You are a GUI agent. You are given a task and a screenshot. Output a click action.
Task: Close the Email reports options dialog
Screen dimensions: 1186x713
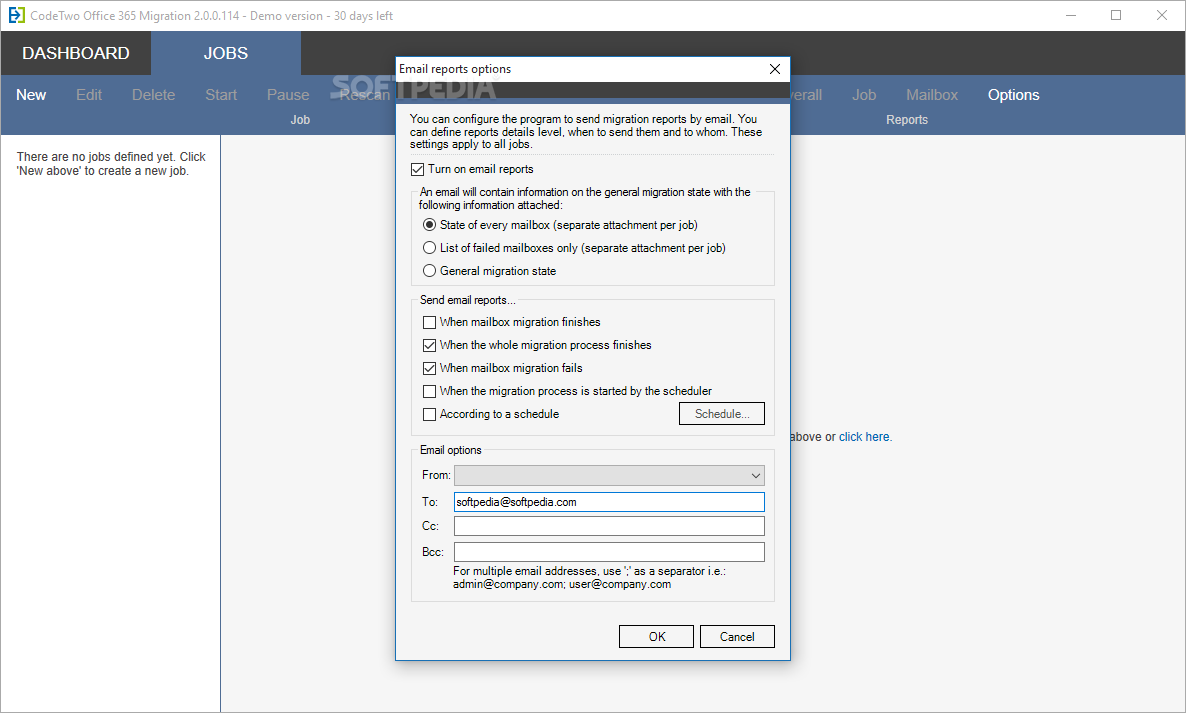775,69
